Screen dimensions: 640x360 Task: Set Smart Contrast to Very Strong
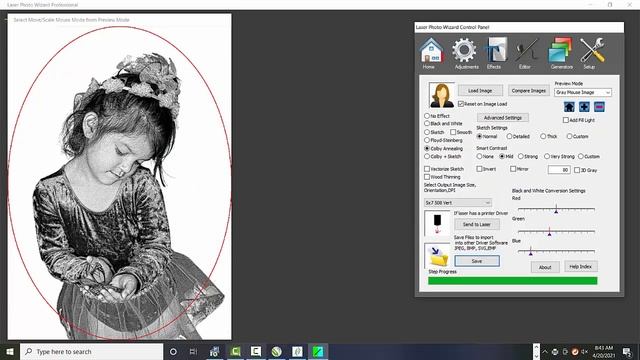click(x=547, y=156)
